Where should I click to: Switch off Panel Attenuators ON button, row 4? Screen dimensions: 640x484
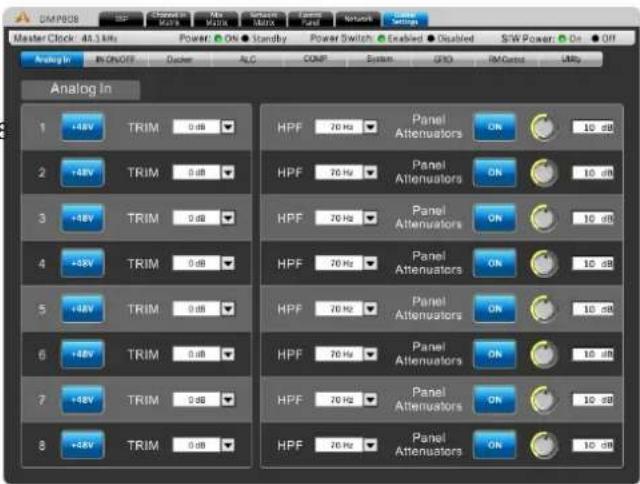[x=494, y=264]
